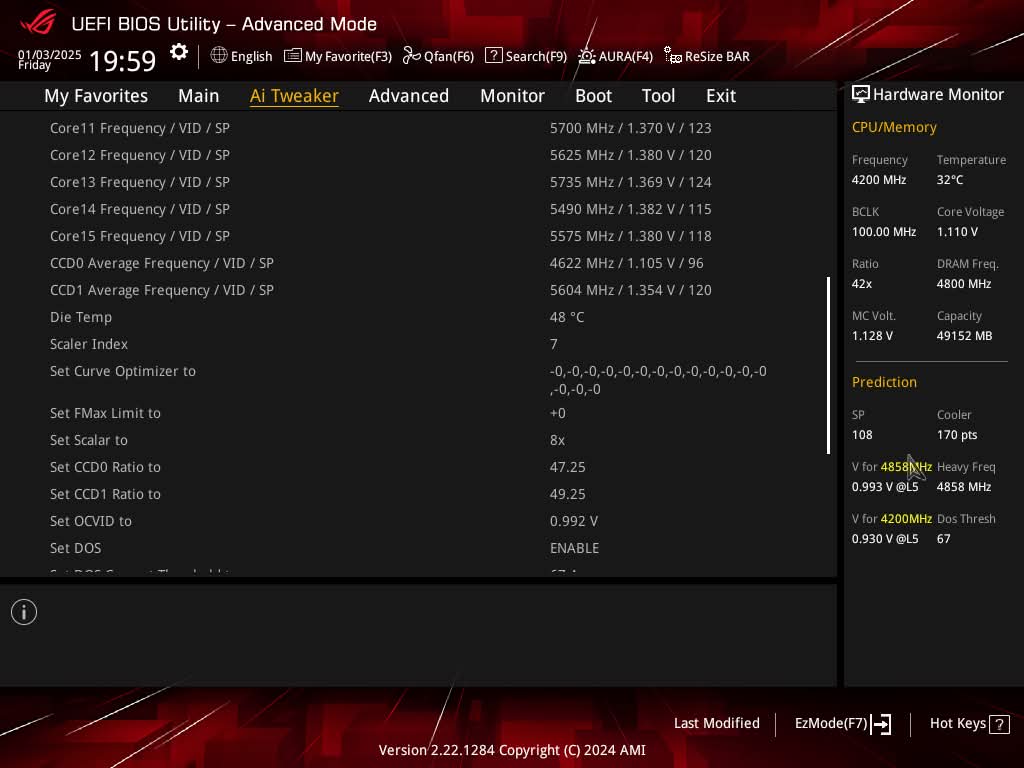Click the vertical scrollbar thumb
The width and height of the screenshot is (1024, 768).
point(828,365)
